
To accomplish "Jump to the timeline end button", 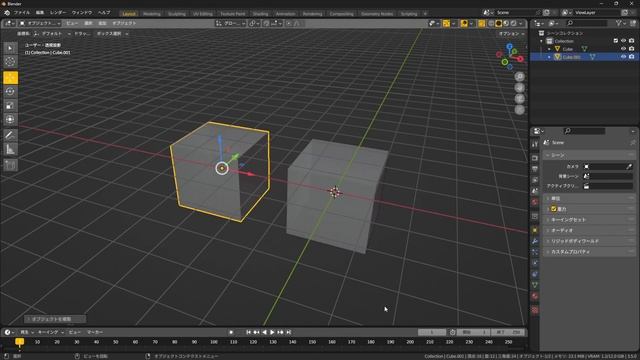I will (x=289, y=332).
